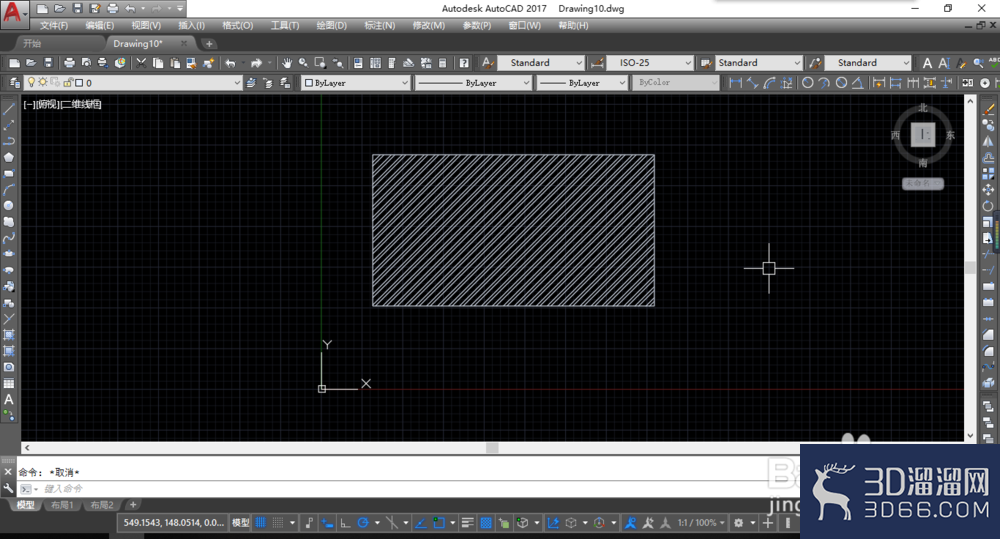Toggle lineweight display in the status bar
The height and width of the screenshot is (539, 1000).
coord(467,523)
